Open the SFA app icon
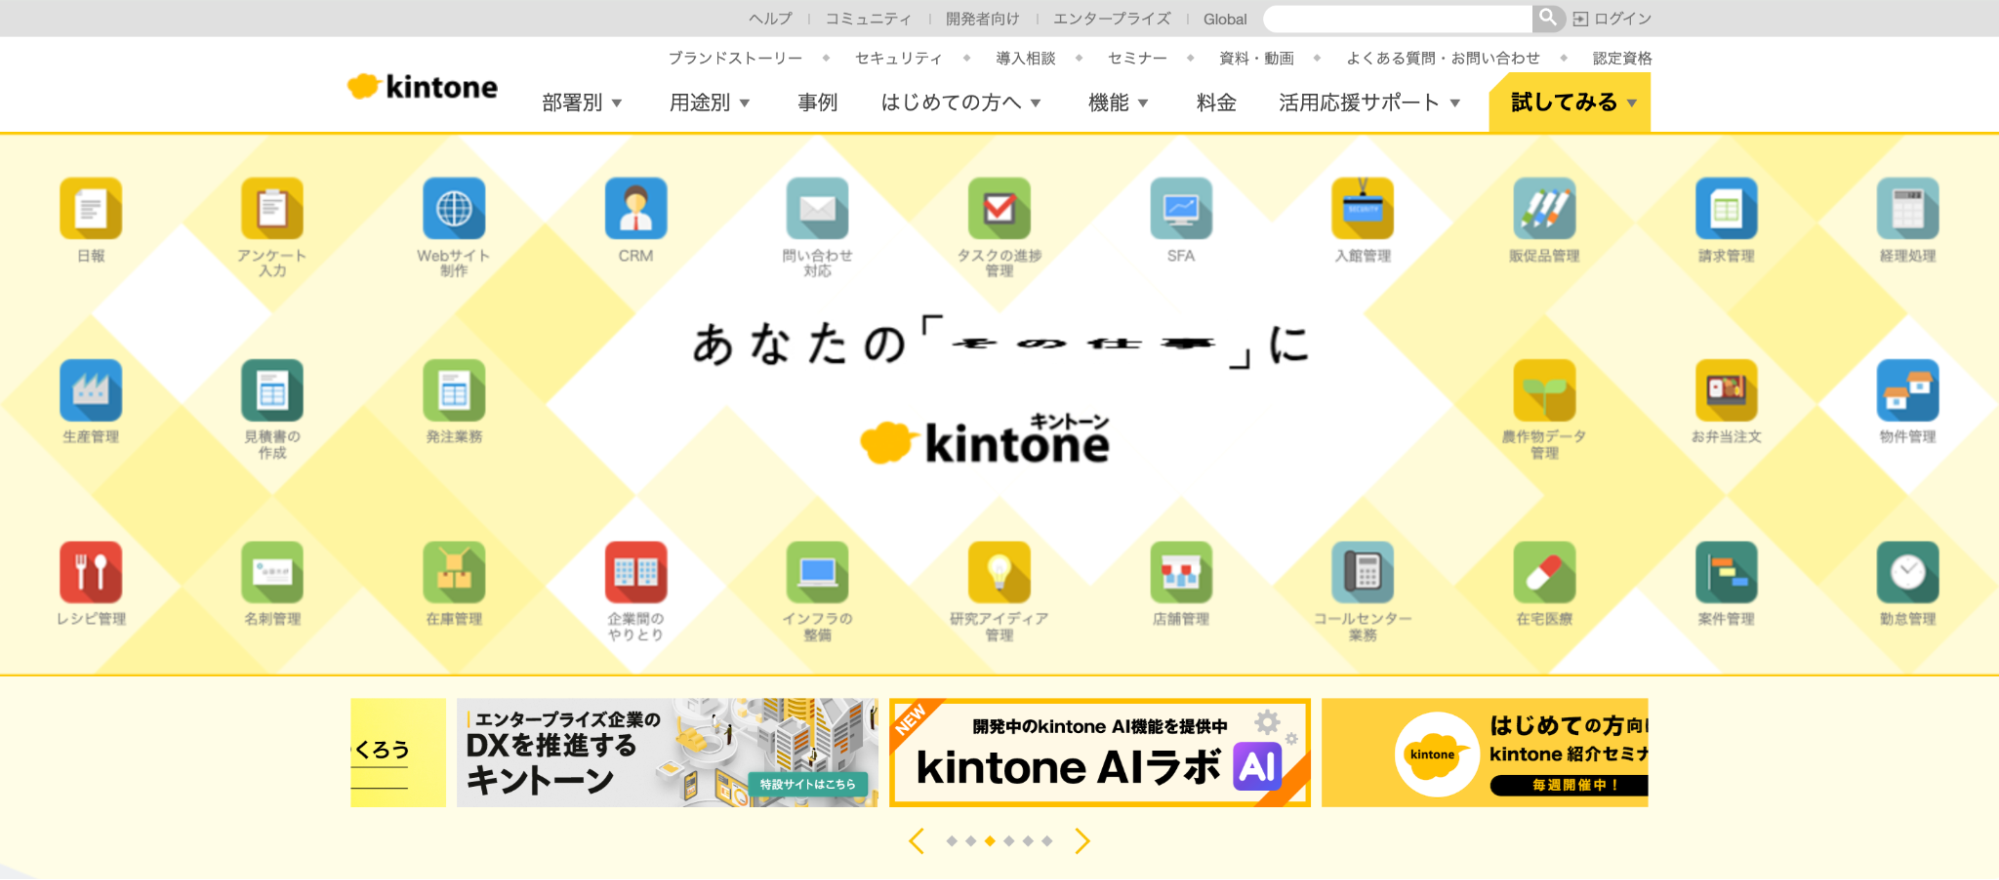This screenshot has height=880, width=1999. pyautogui.click(x=1180, y=209)
